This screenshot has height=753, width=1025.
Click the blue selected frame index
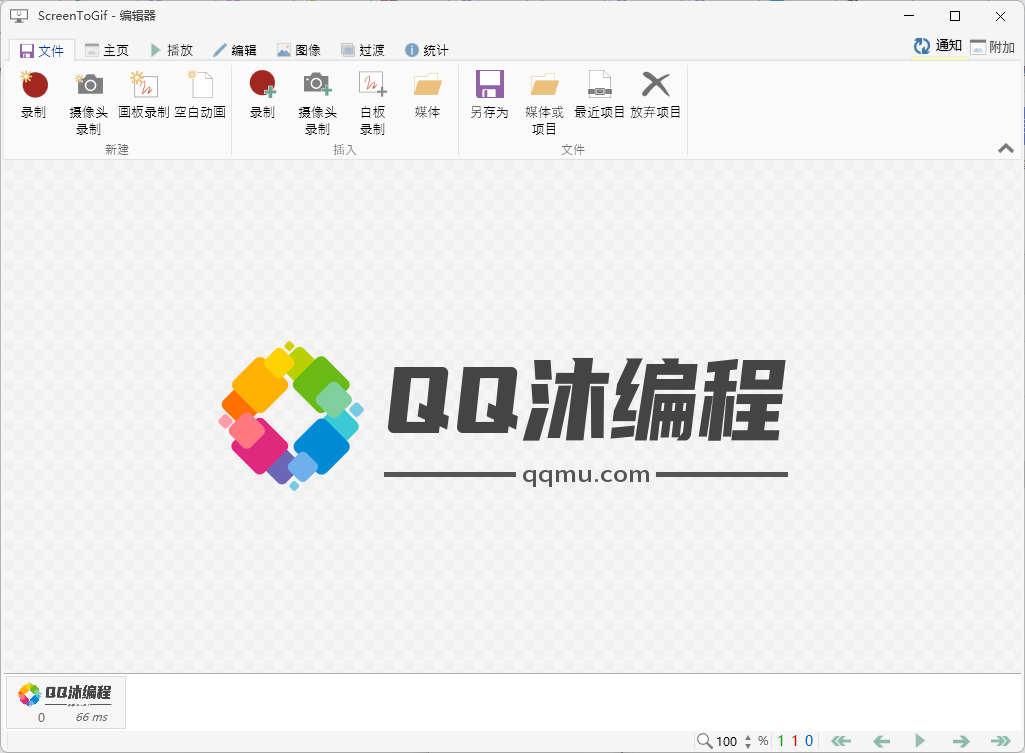[x=809, y=741]
